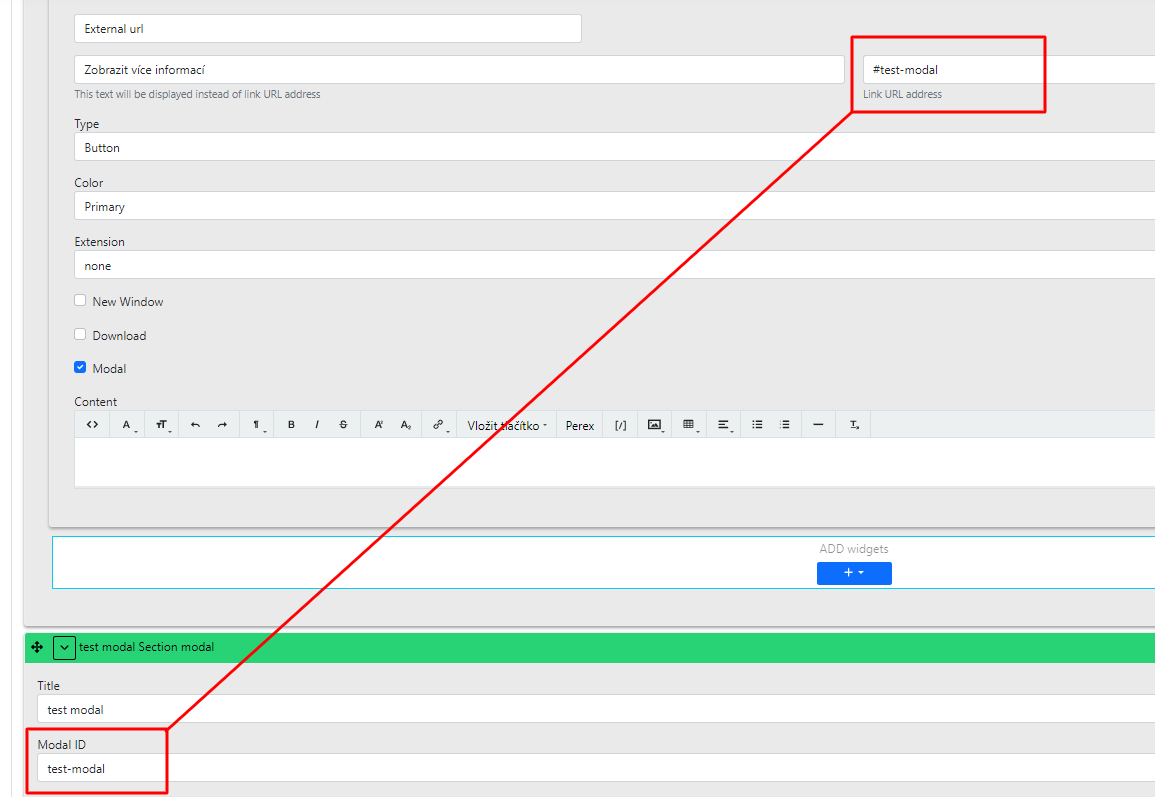Screen dimensions: 1155x807
Task: Enable the New Window checkbox
Action: [80, 301]
